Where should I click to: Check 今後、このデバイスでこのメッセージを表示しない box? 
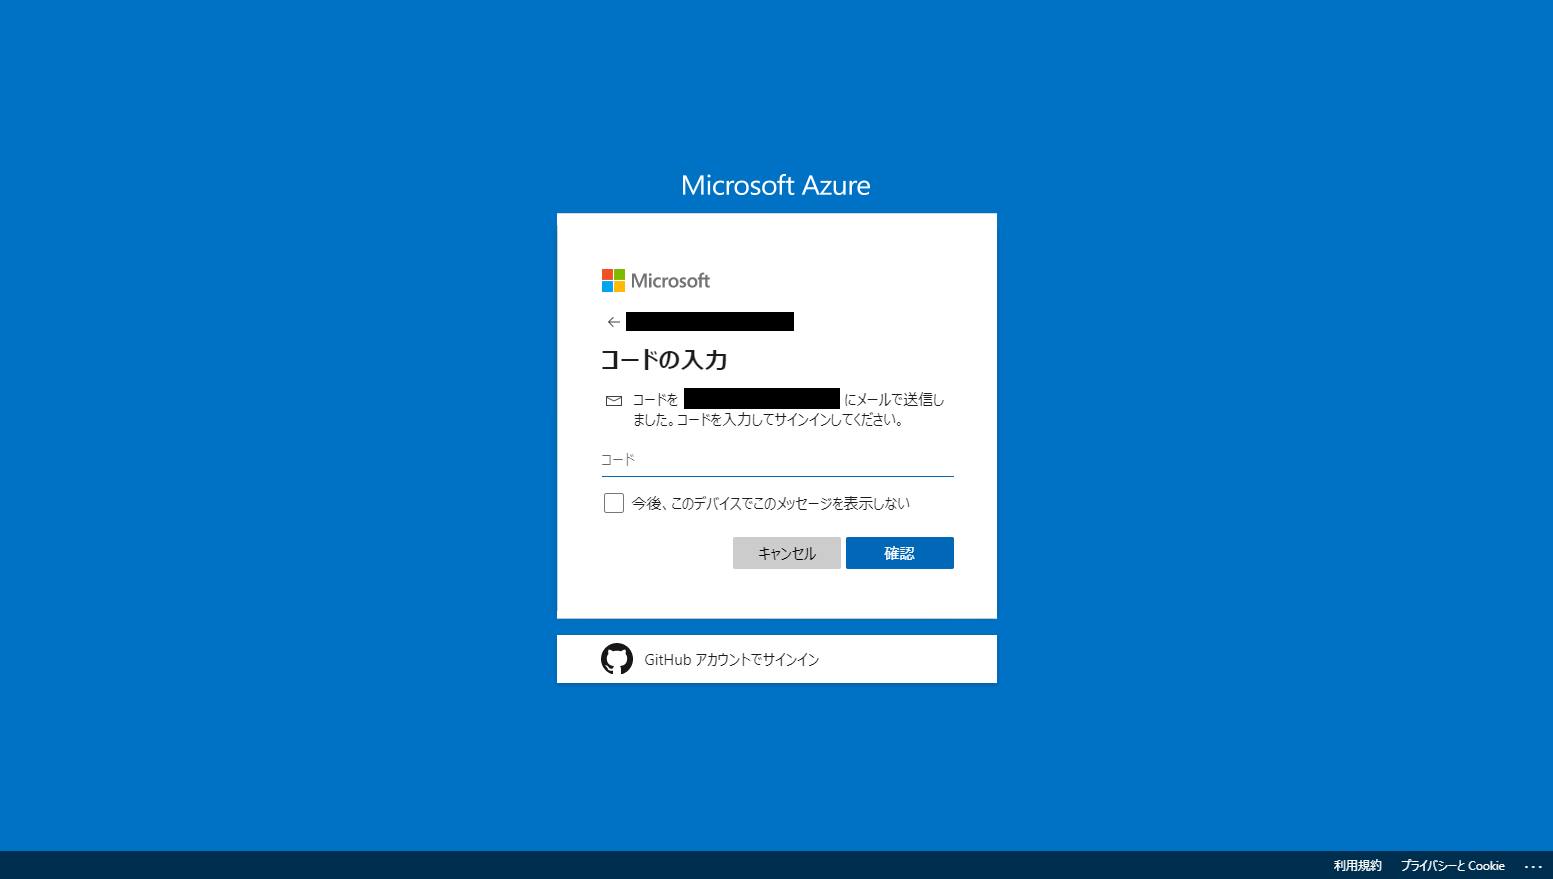(614, 503)
